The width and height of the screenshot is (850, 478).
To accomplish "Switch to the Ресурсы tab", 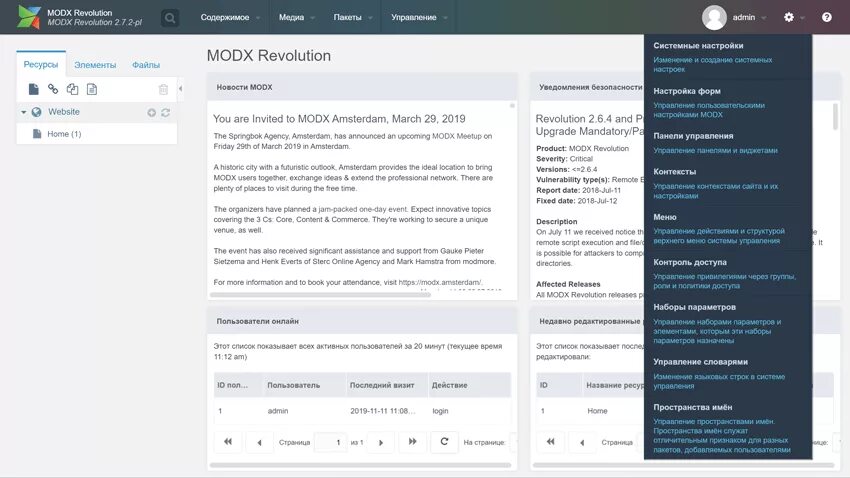I will pos(41,64).
